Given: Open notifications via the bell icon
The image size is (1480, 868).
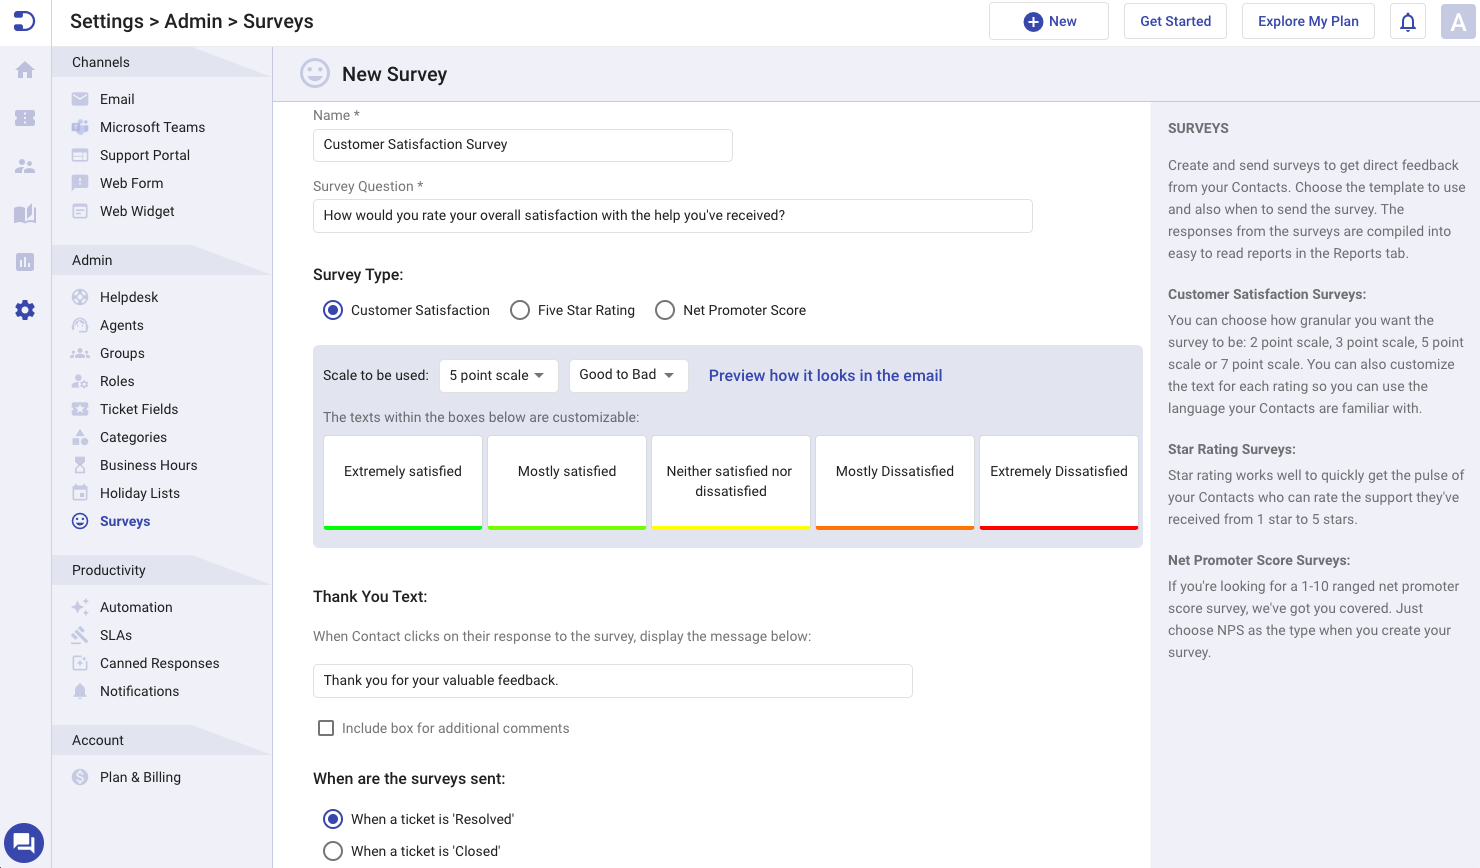Looking at the screenshot, I should click(x=1408, y=21).
